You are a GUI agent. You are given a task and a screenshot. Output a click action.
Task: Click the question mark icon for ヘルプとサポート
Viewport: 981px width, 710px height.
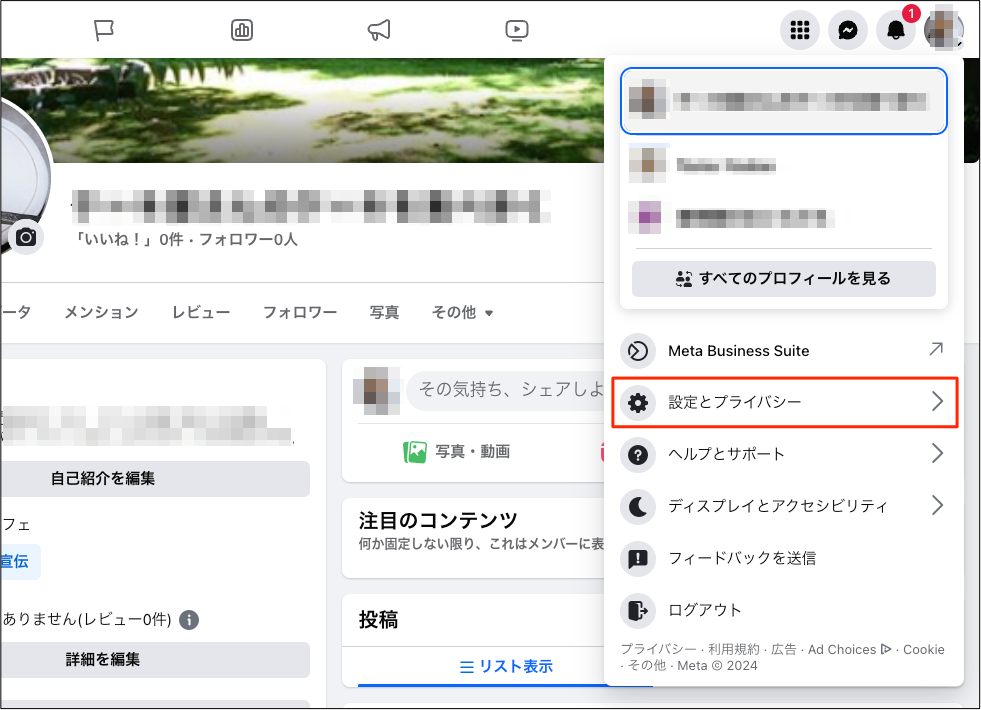pyautogui.click(x=638, y=455)
